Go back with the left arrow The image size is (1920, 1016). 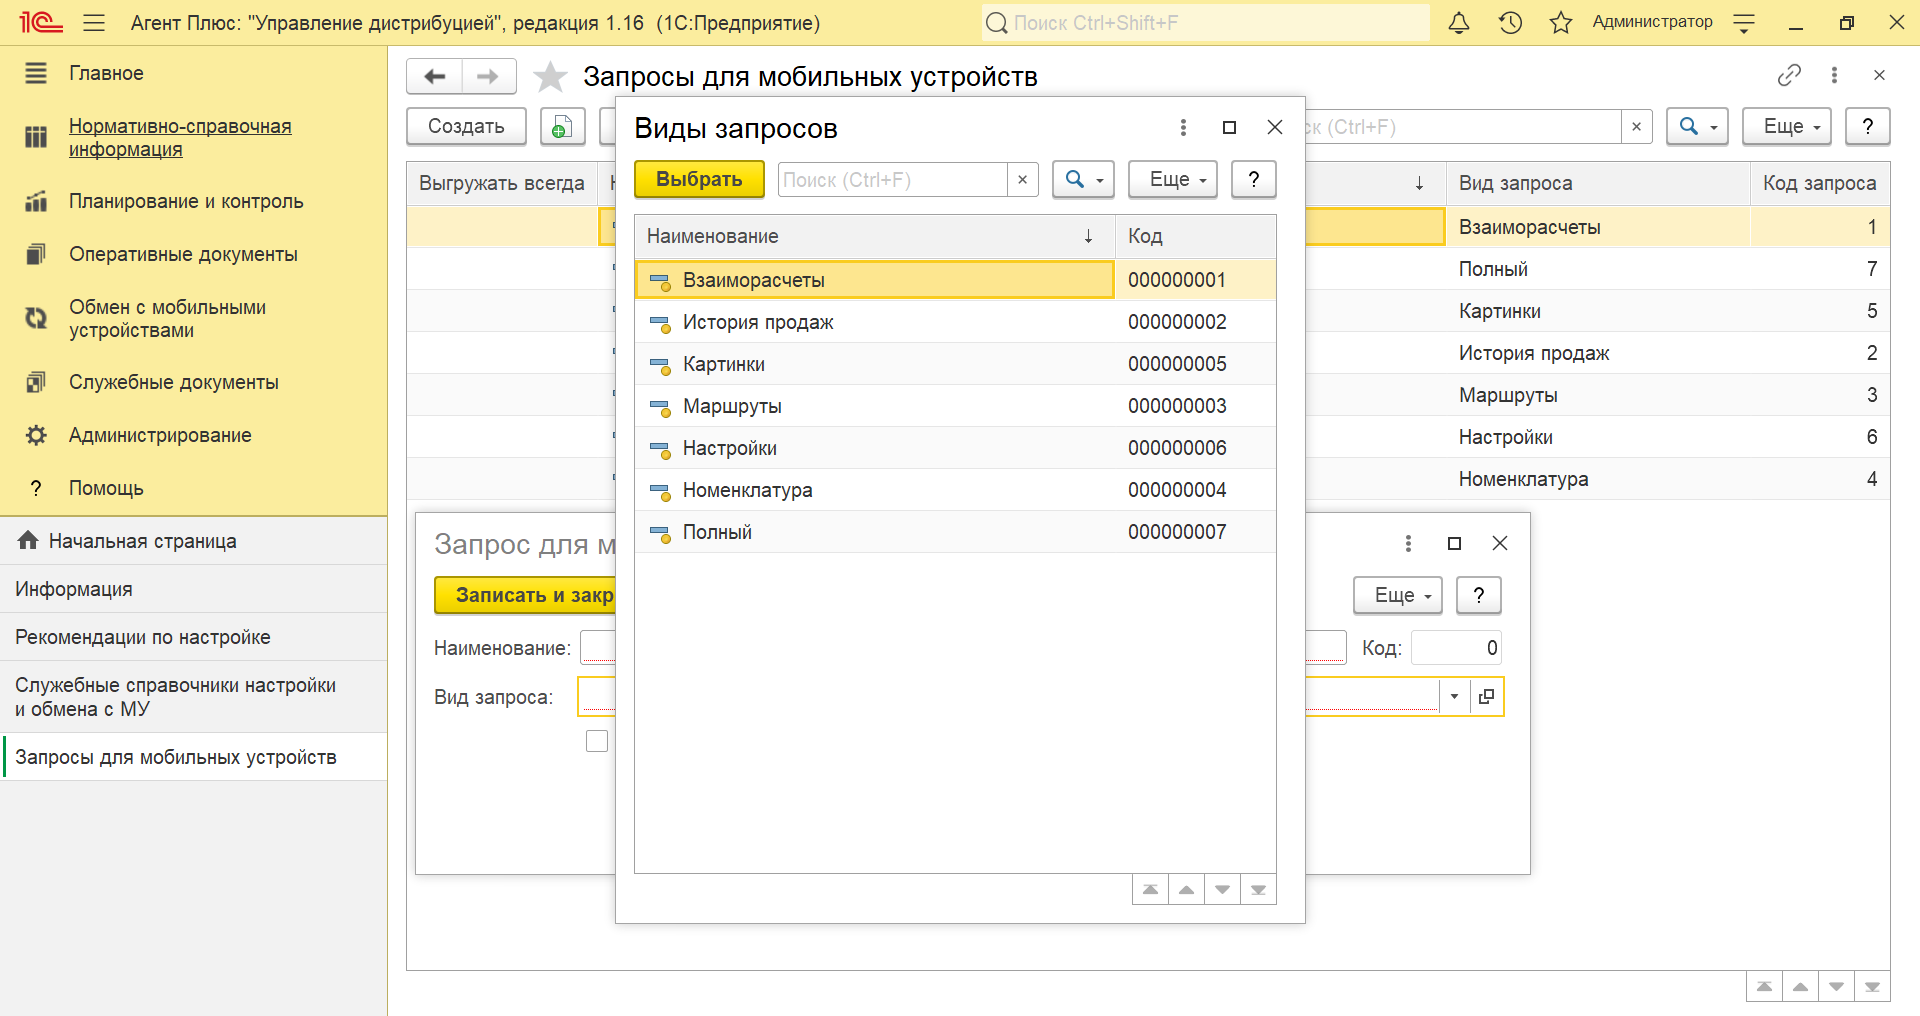pos(434,77)
